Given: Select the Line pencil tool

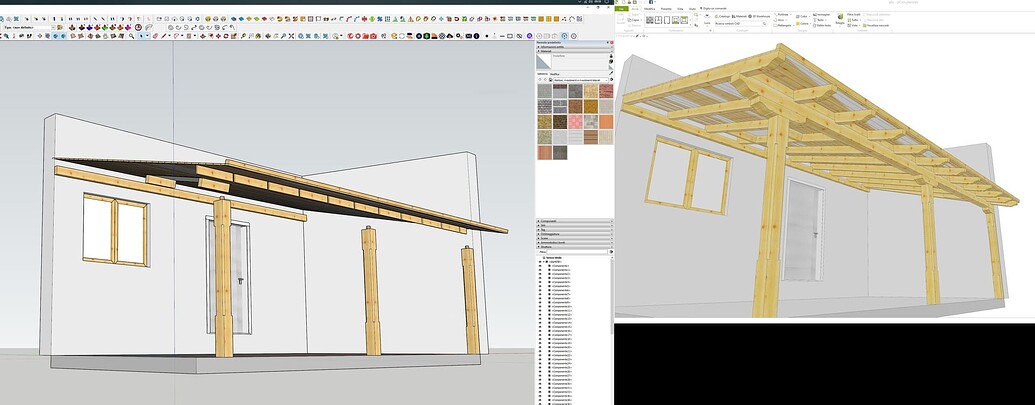Looking at the screenshot, I should (164, 36).
